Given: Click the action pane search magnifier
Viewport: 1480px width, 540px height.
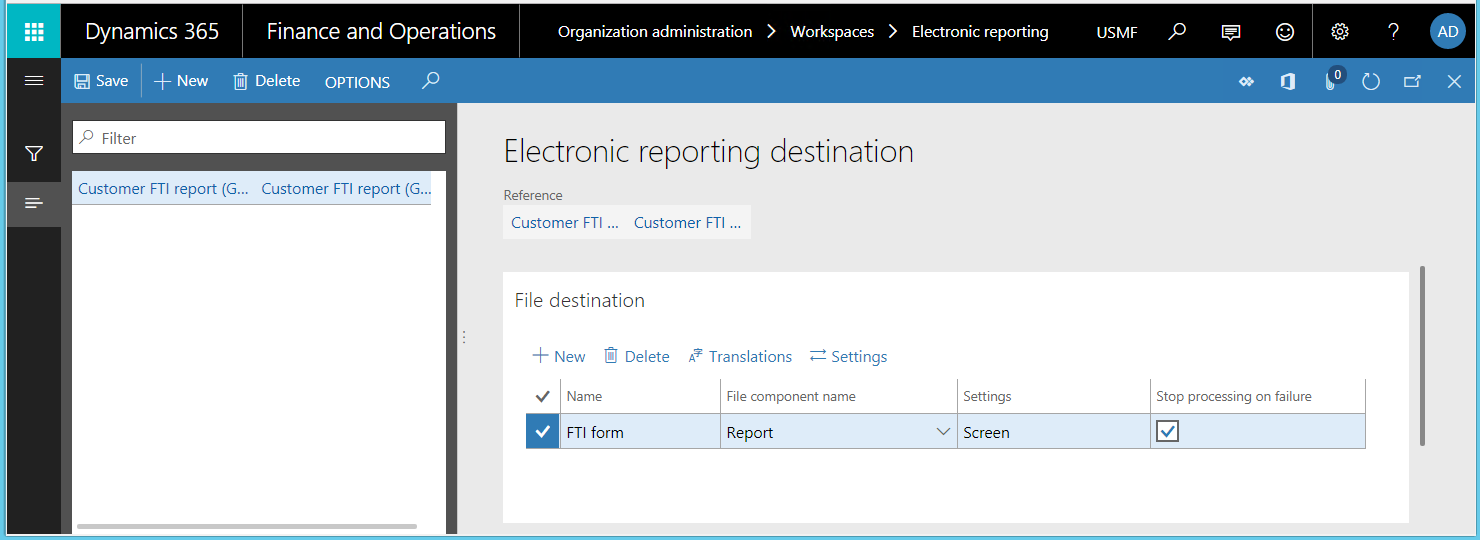Looking at the screenshot, I should click(x=430, y=81).
